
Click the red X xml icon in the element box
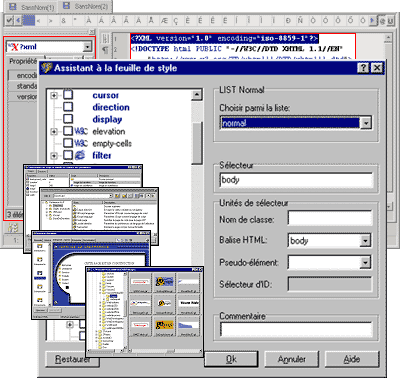(13, 47)
